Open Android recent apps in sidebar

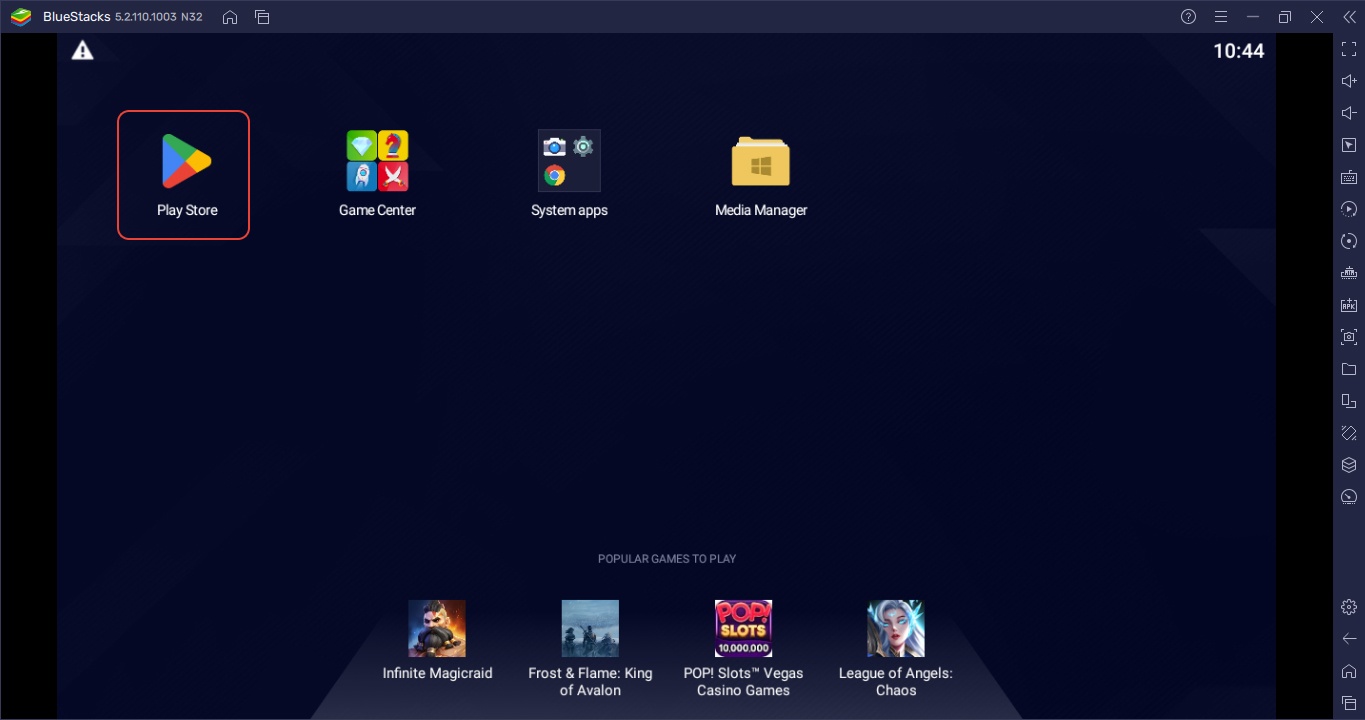coord(1349,703)
